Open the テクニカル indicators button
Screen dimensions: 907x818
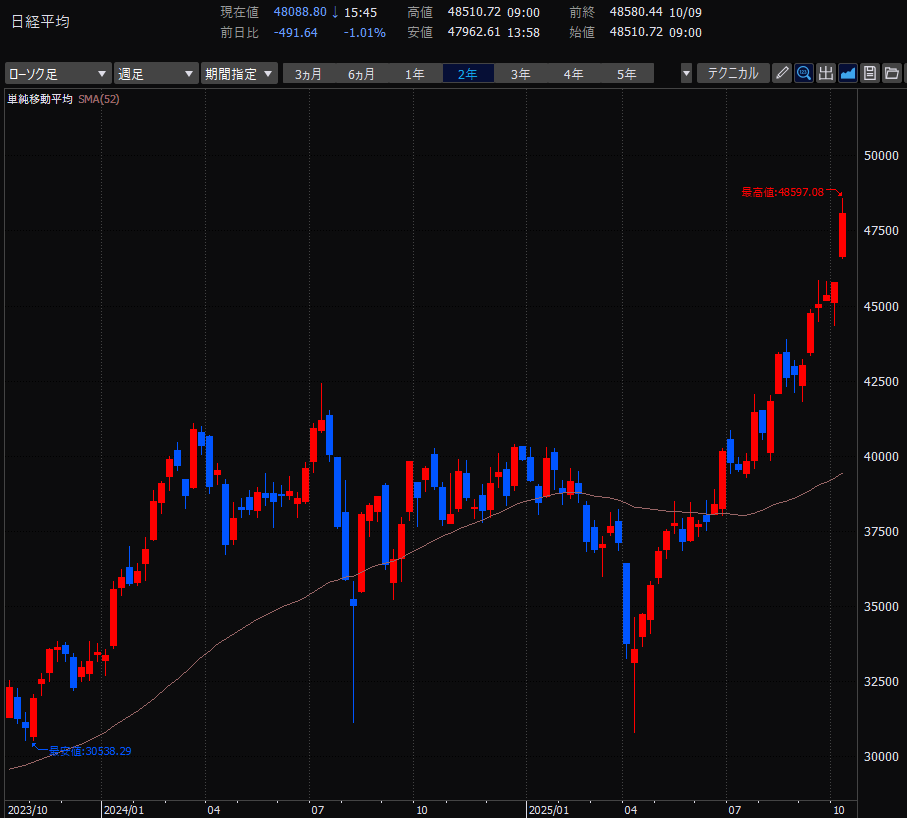click(x=733, y=73)
